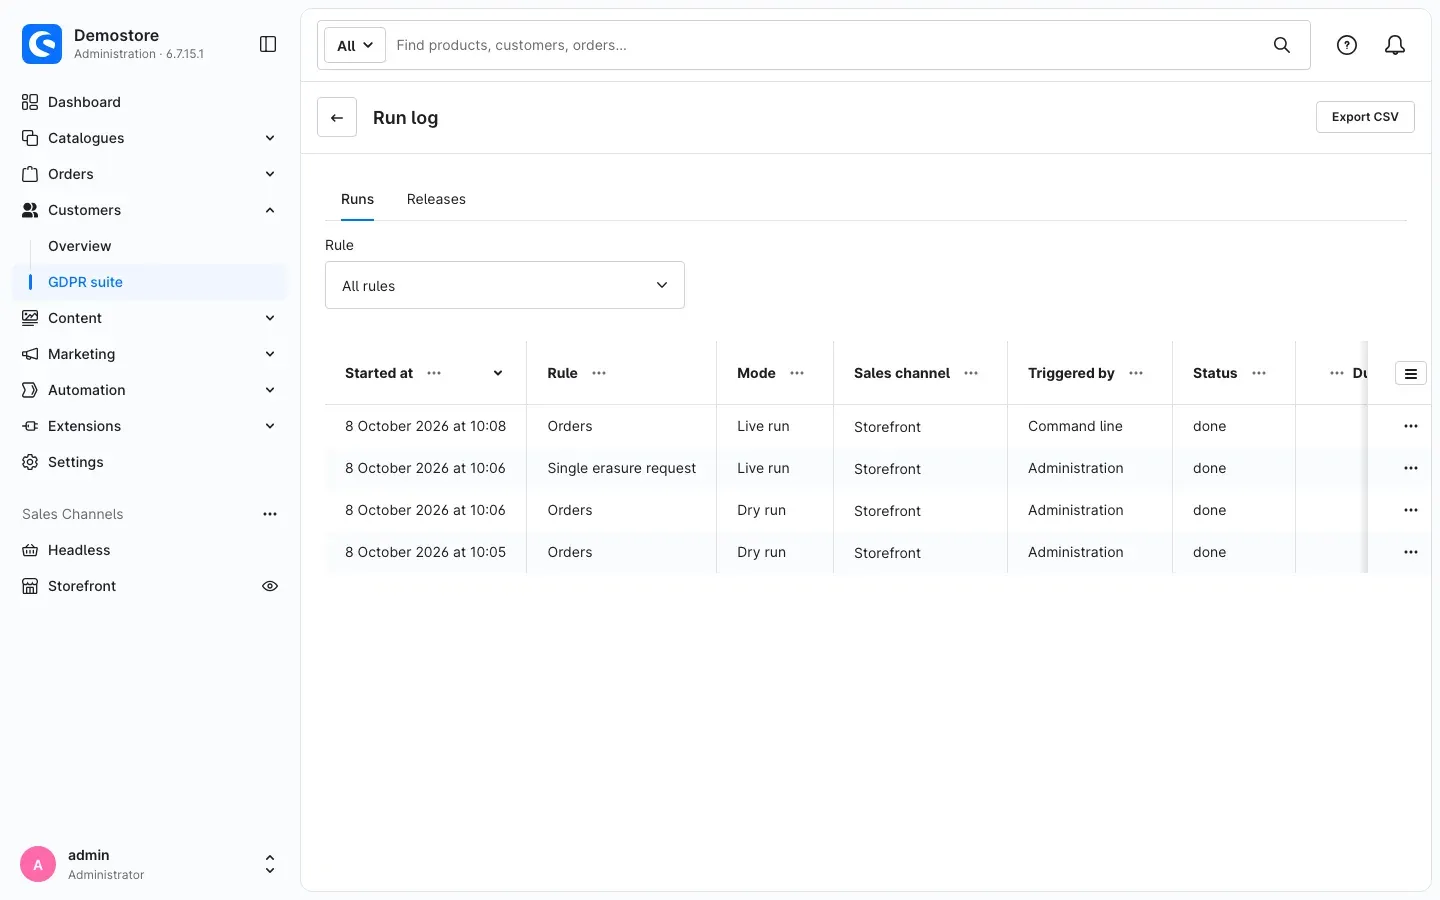Select the GDPR suite submenu item
This screenshot has width=1440, height=900.
point(150,282)
